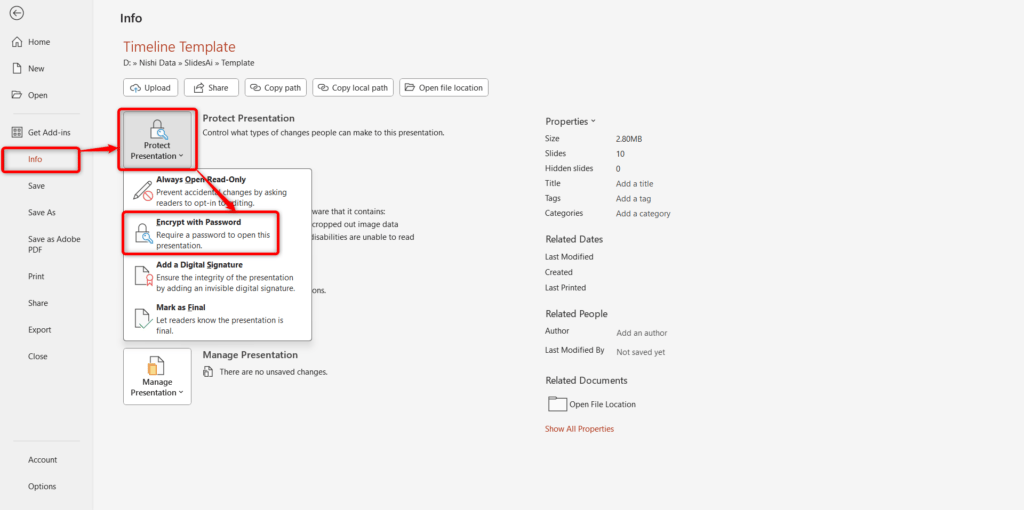Click the Mark as Final checkmark icon
The image size is (1024, 510).
(x=143, y=319)
